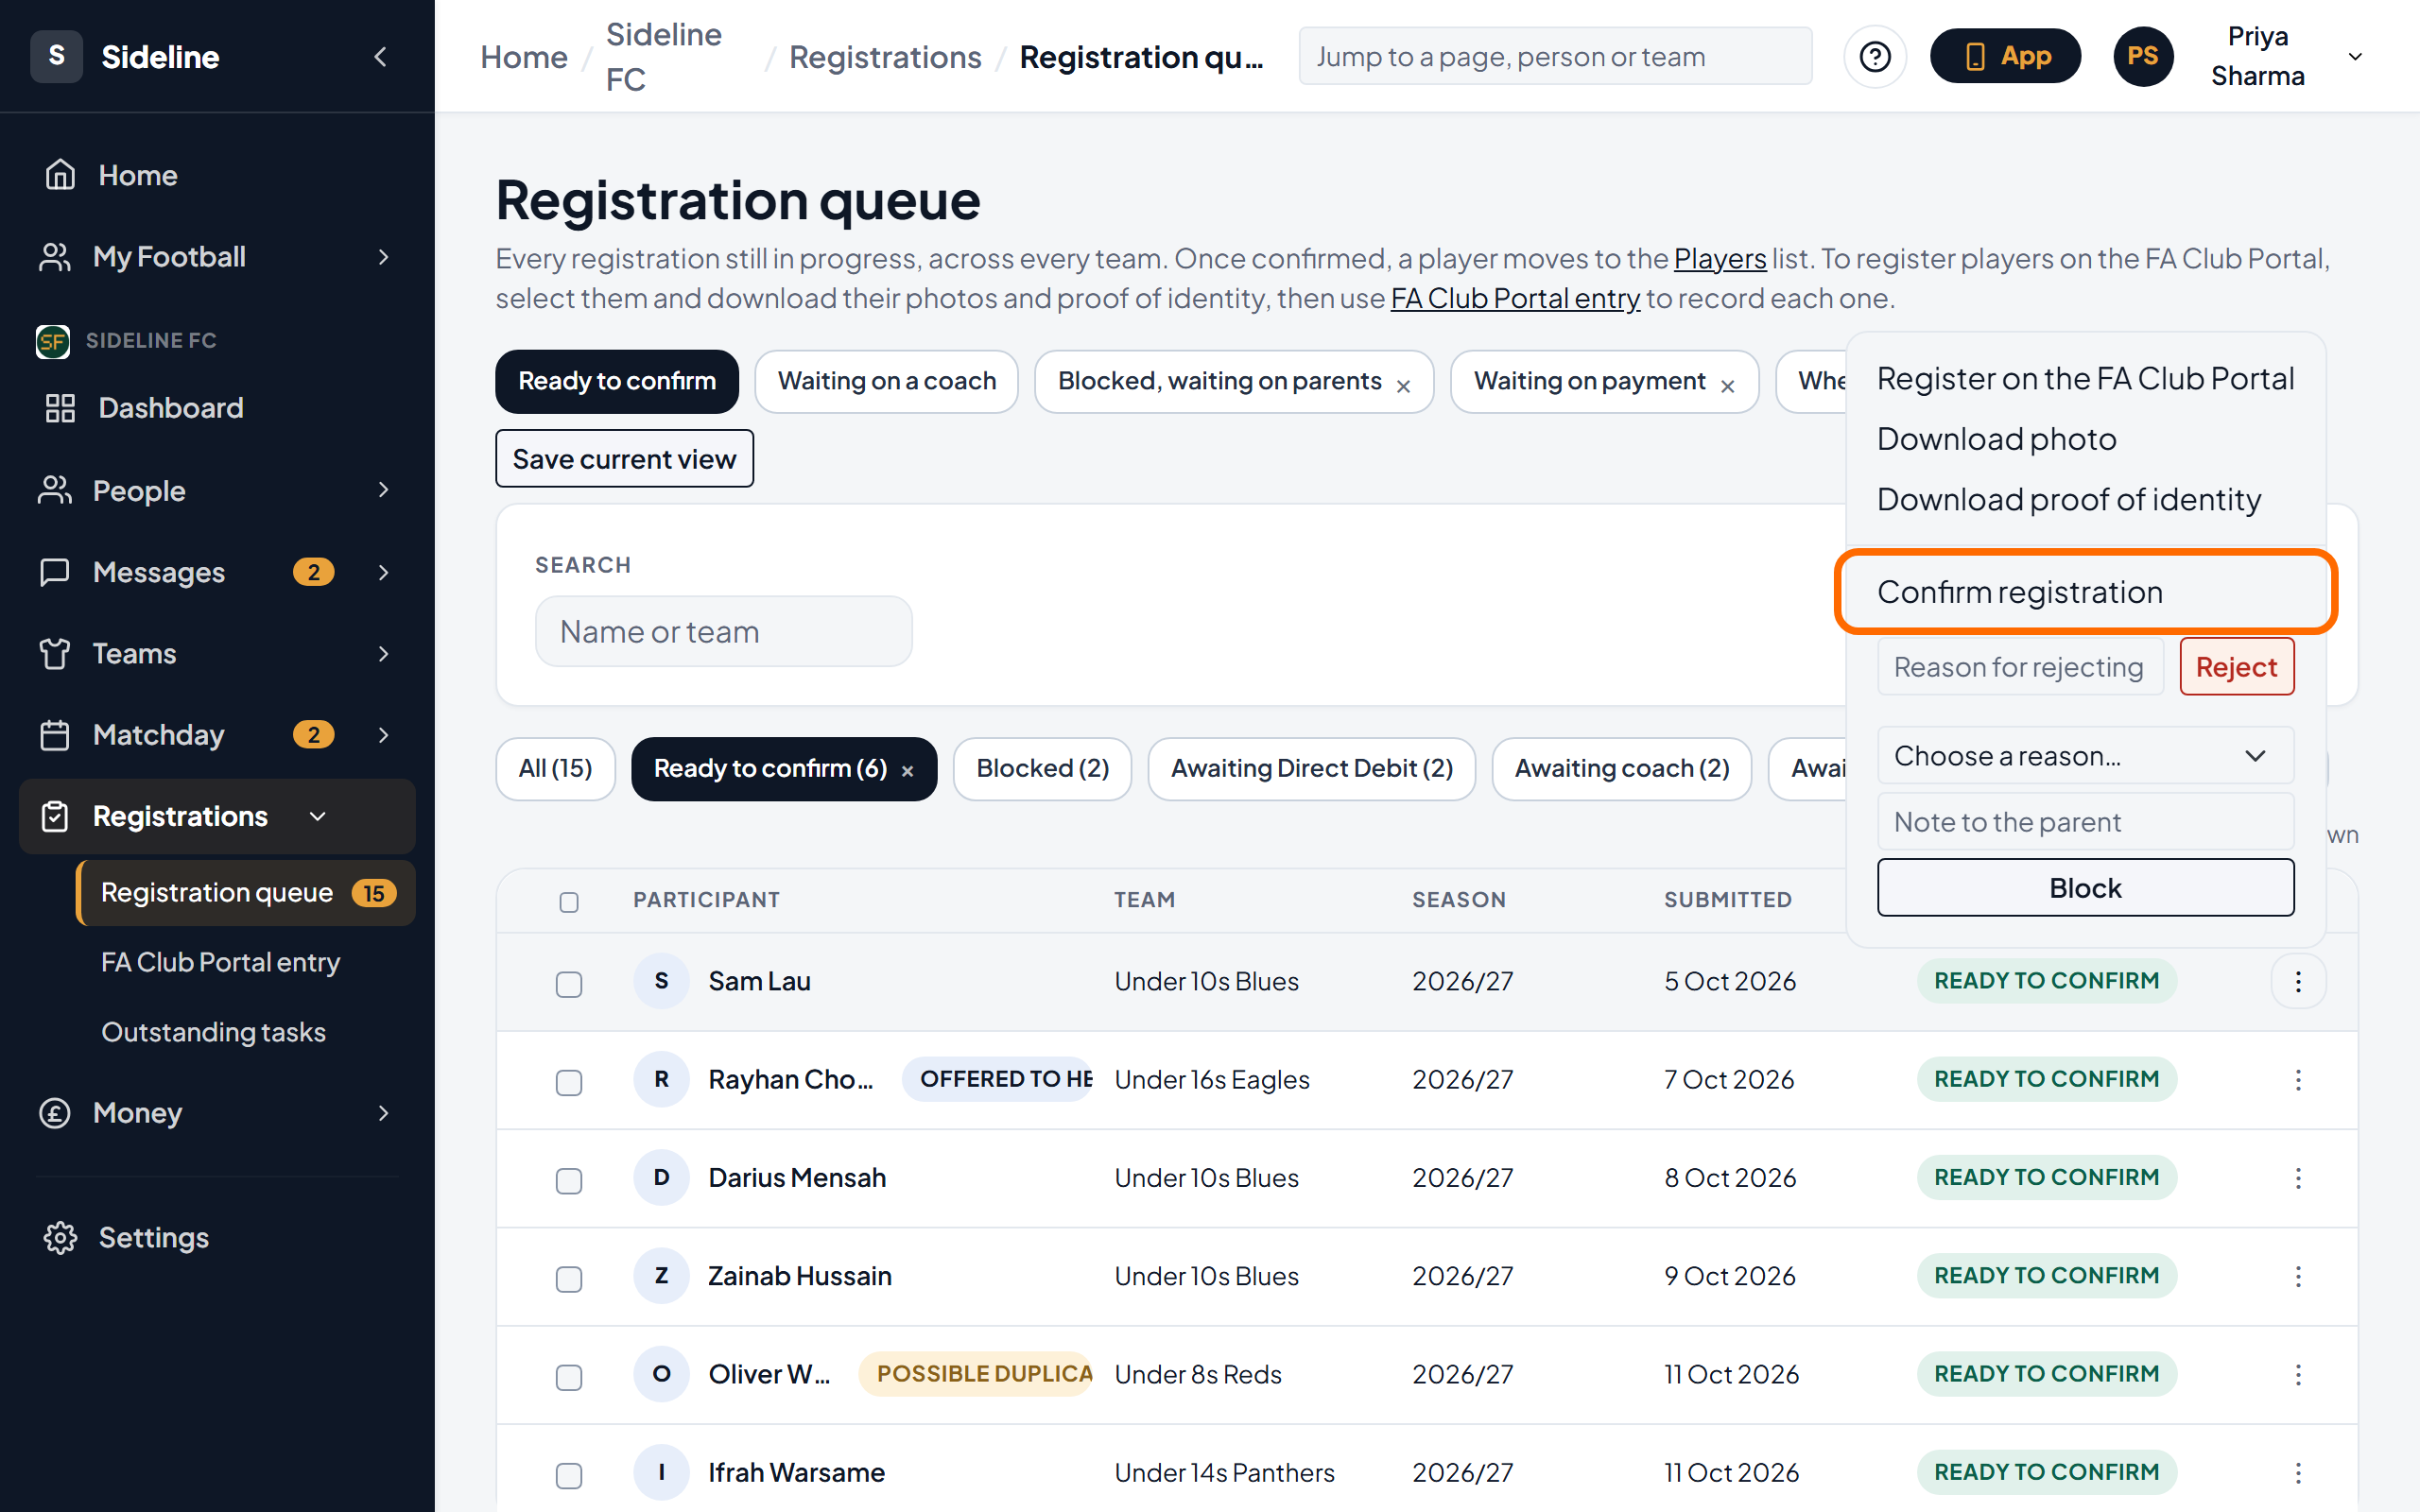Select all participants checkbox in header
Viewport: 2420px width, 1512px height.
coord(569,902)
